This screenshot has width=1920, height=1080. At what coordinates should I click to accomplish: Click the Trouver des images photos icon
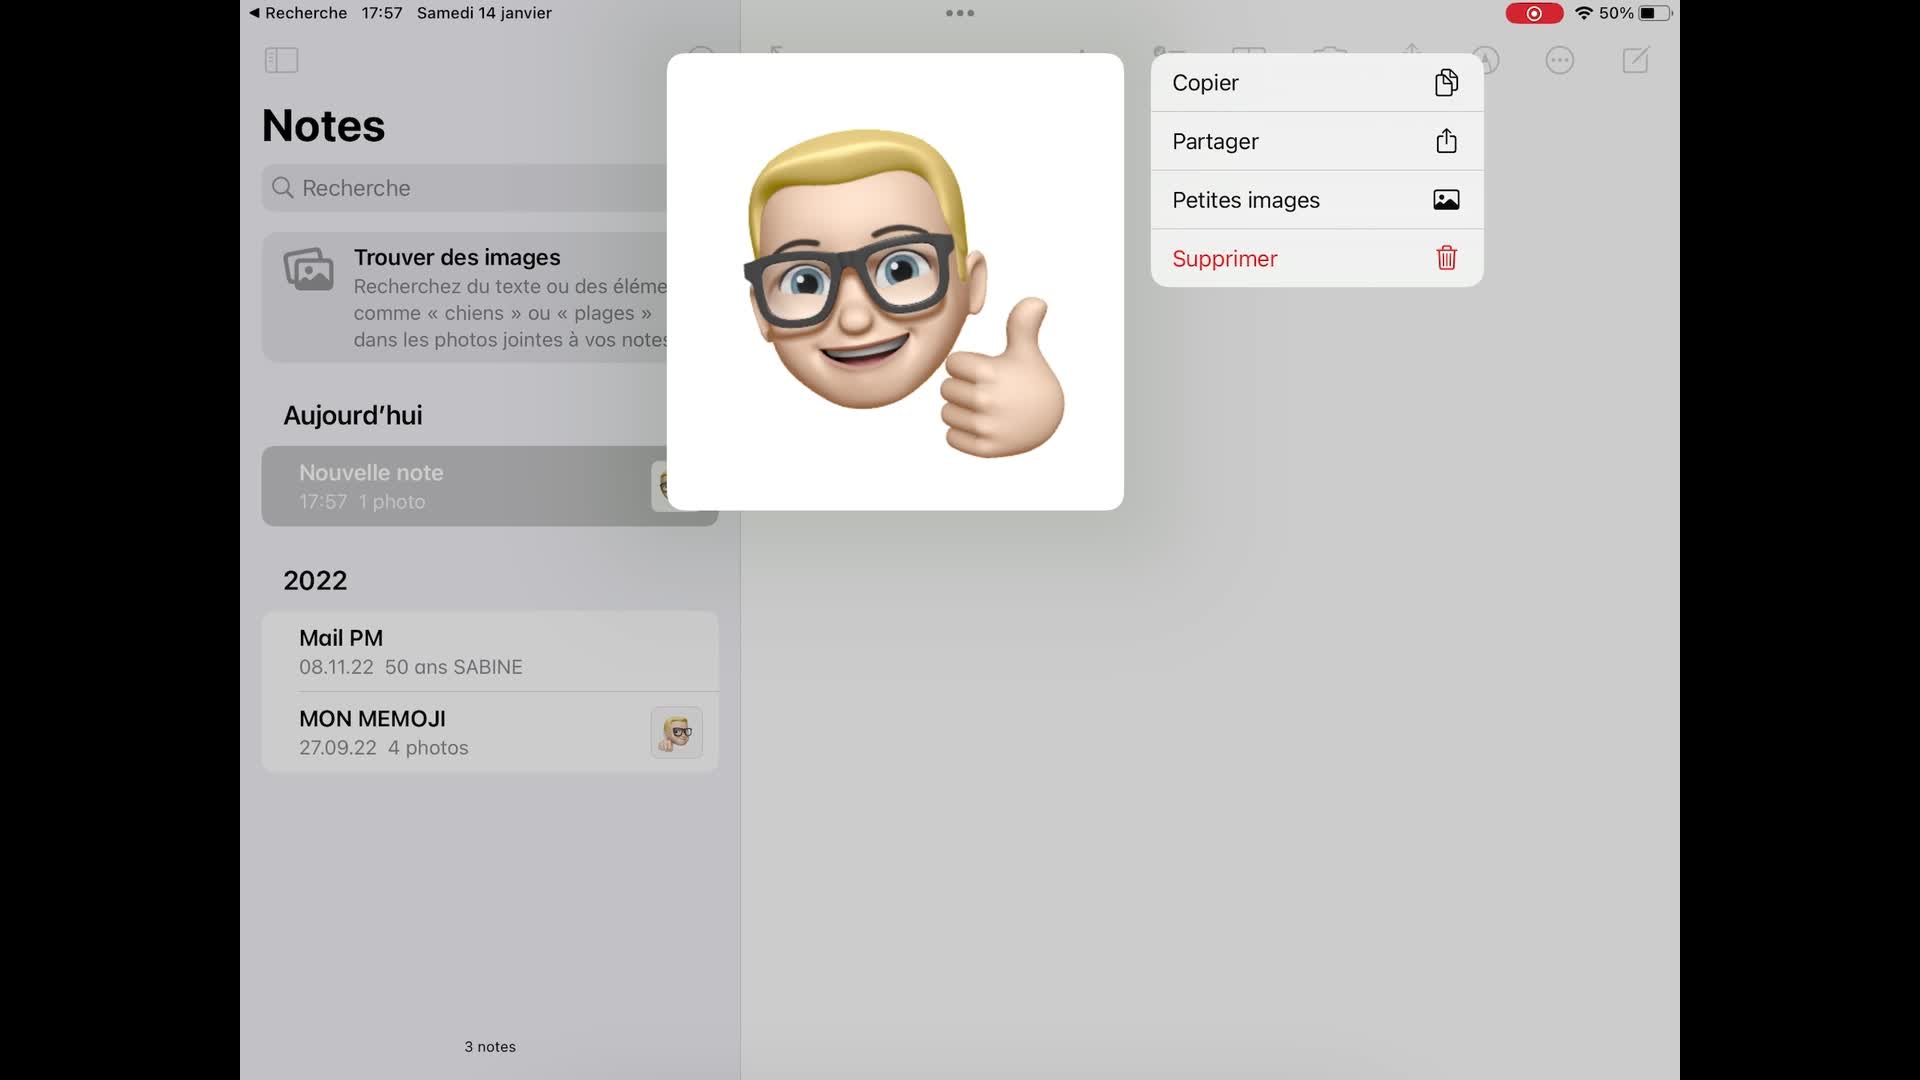click(x=309, y=270)
